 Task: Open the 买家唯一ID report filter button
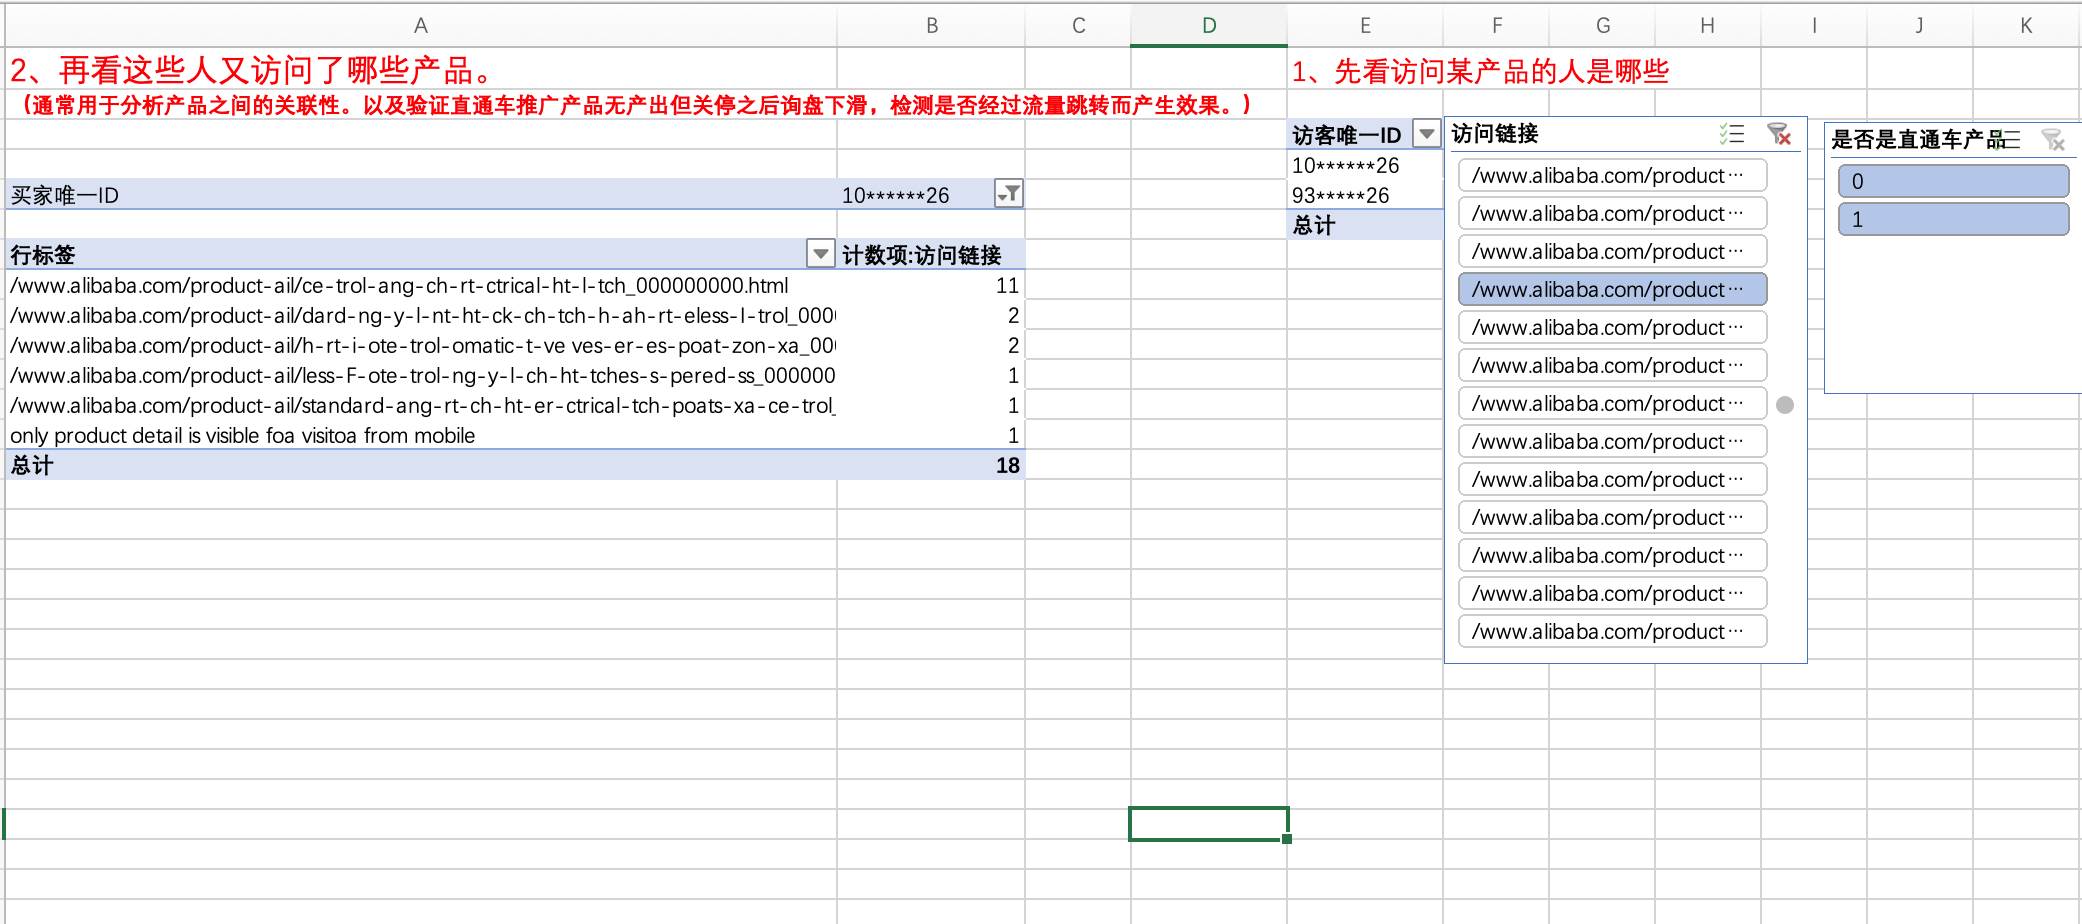pyautogui.click(x=1009, y=194)
